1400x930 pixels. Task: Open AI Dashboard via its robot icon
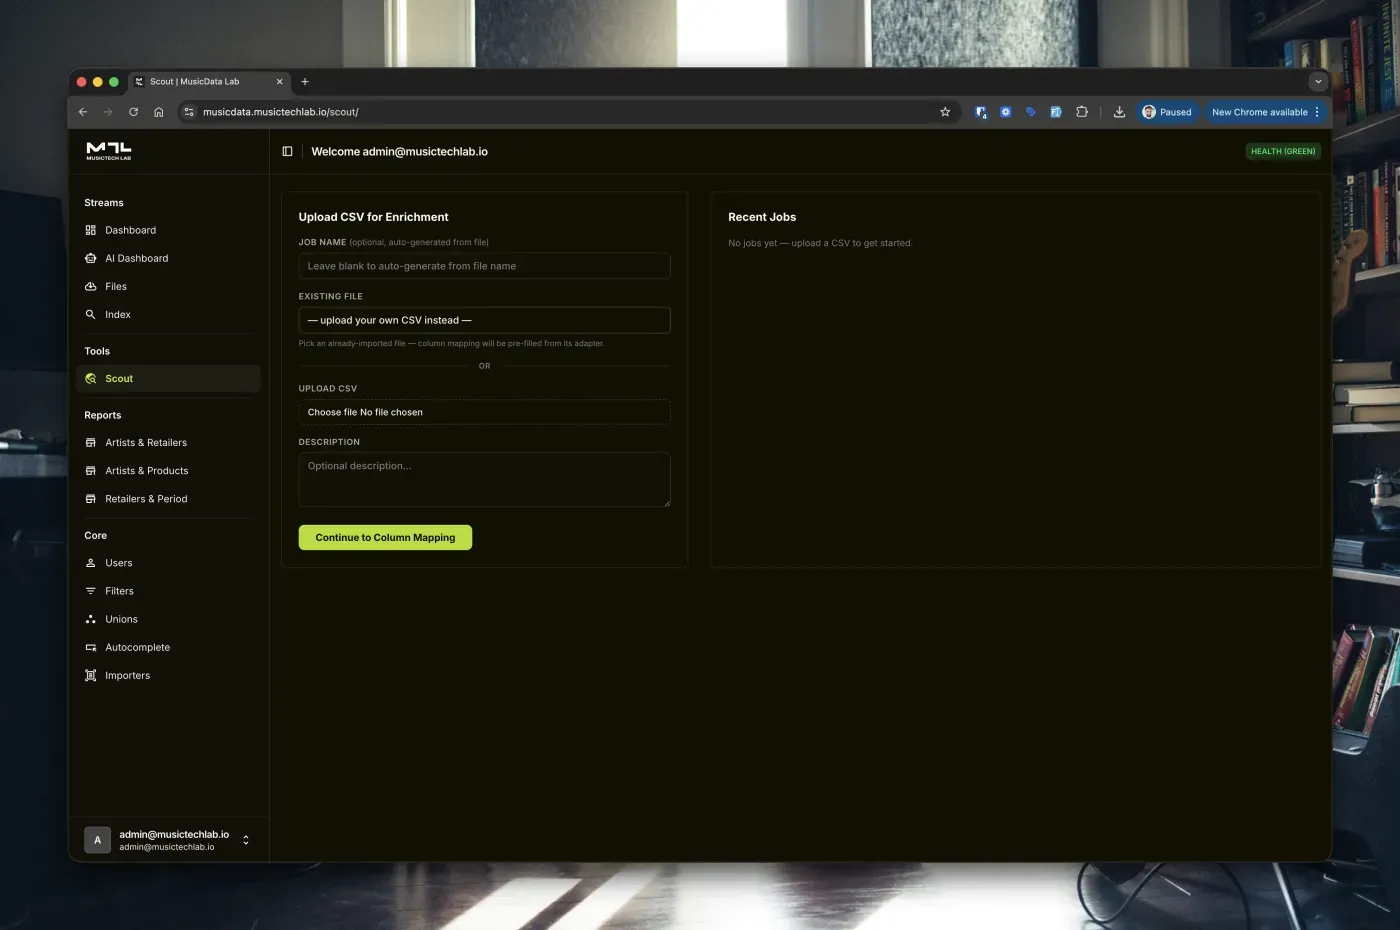(x=91, y=258)
